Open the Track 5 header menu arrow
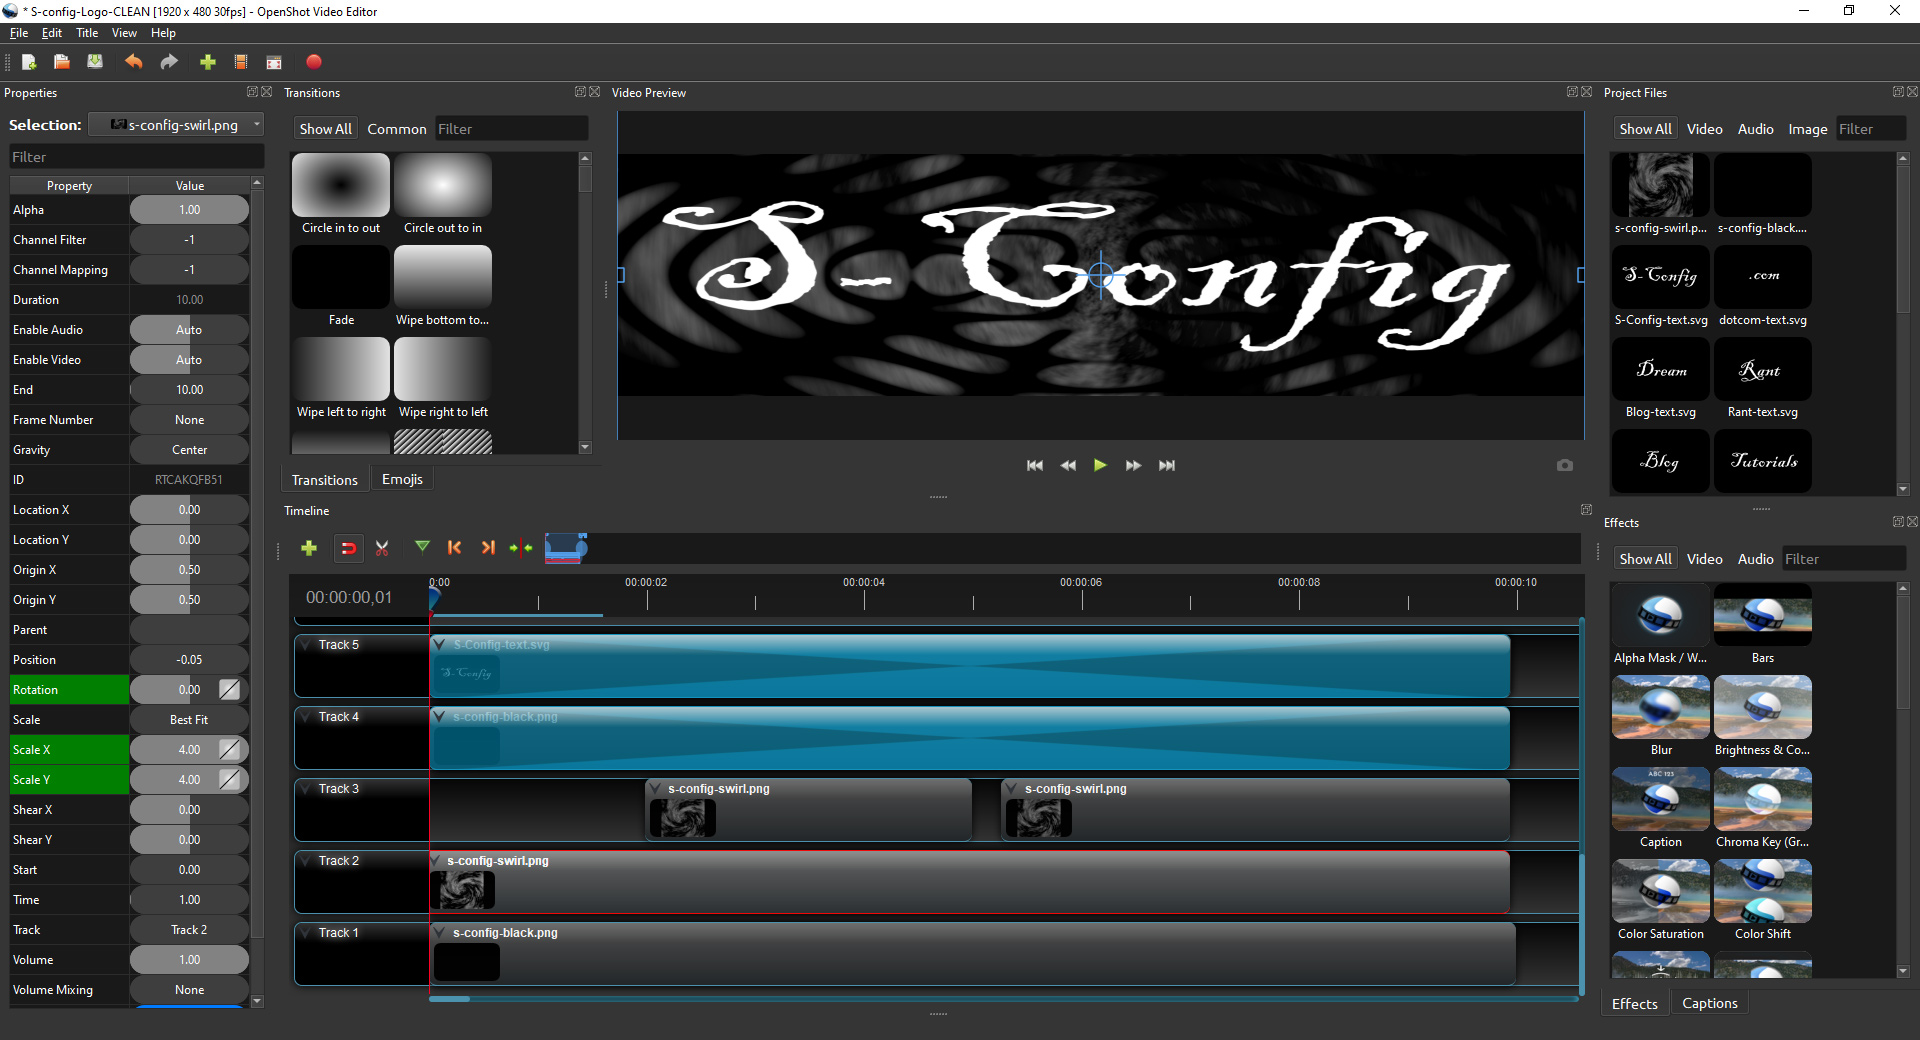 (305, 645)
